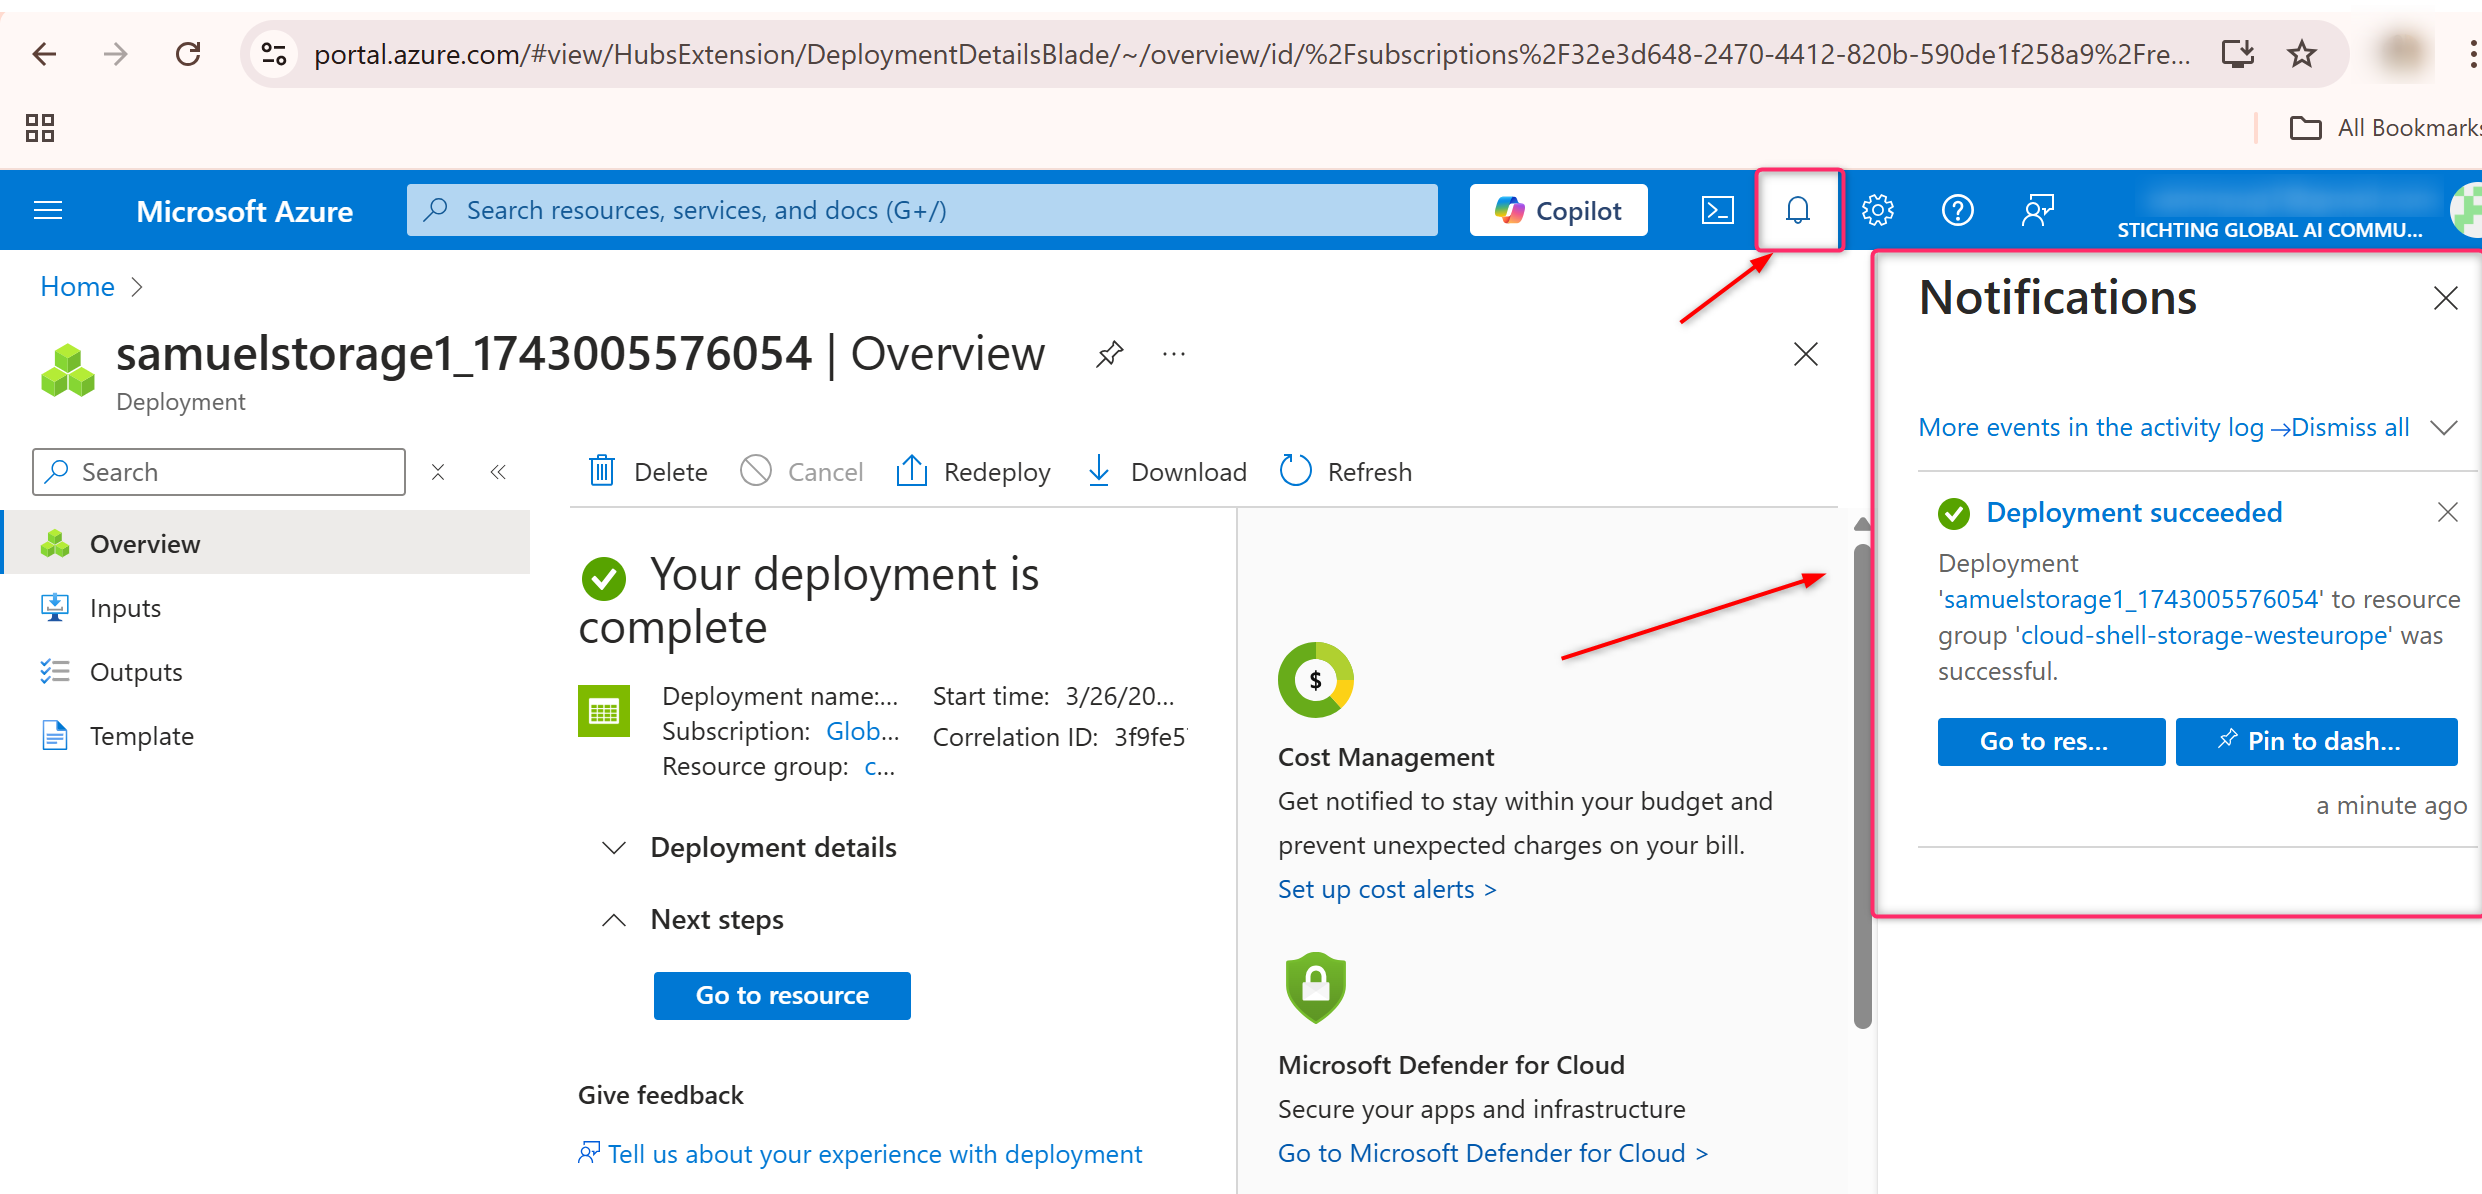Open portal Settings gear icon

[x=1877, y=210]
